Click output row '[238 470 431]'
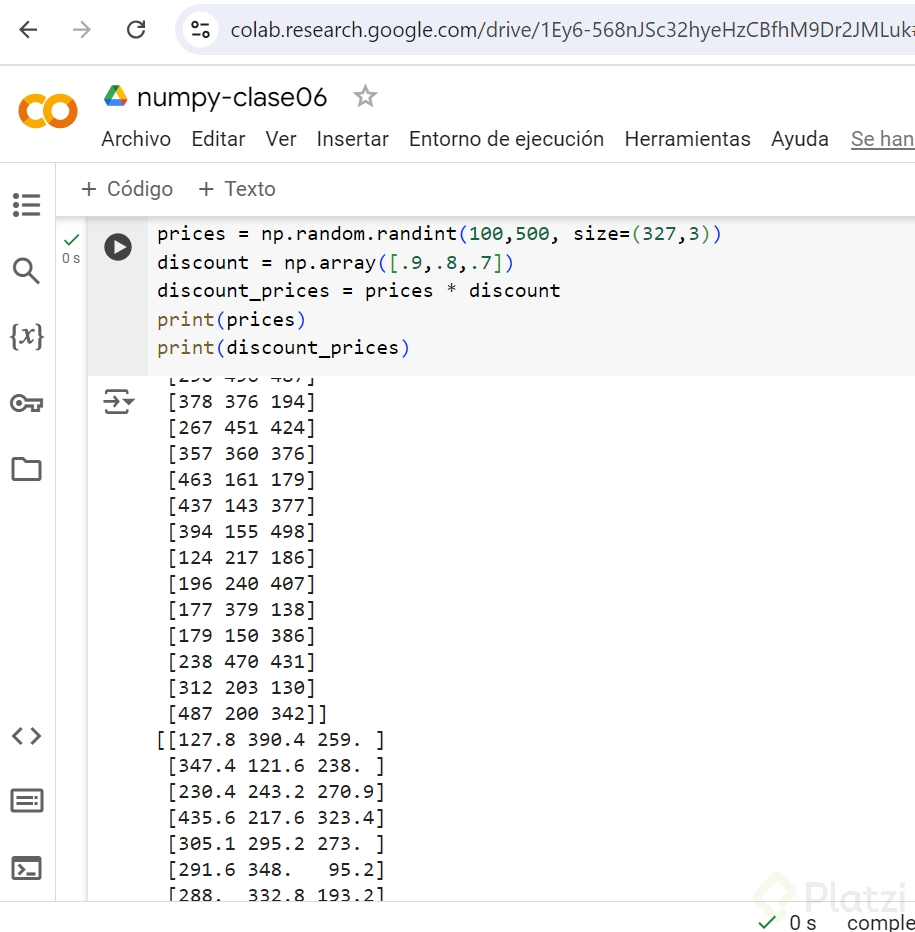 coord(241,662)
